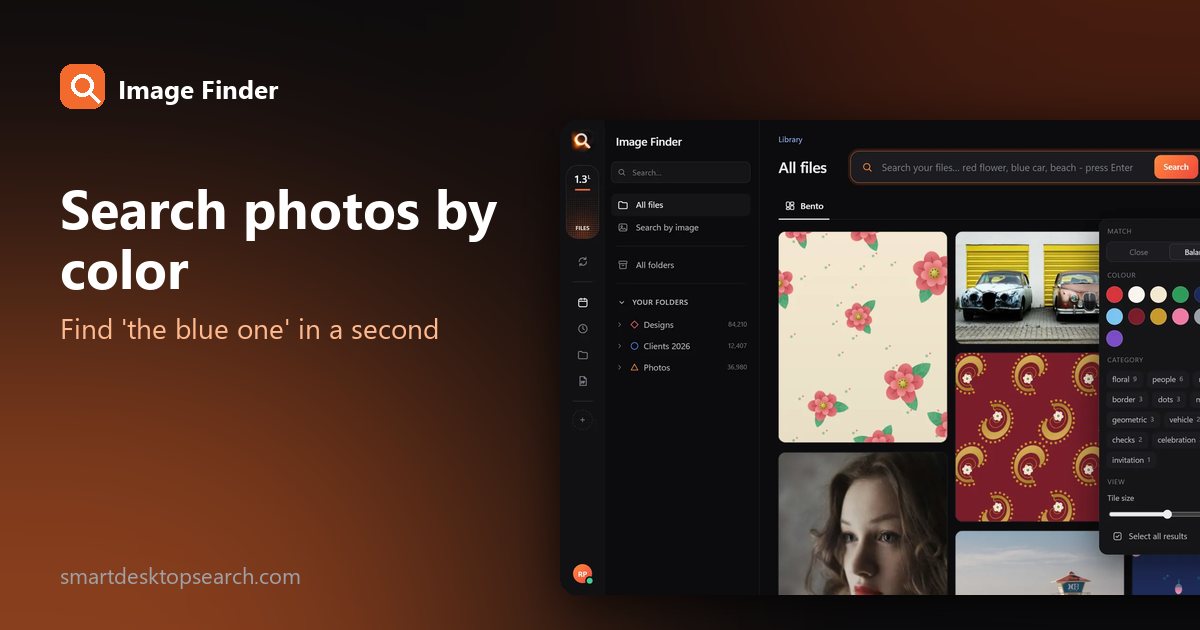Screen dimensions: 1200x630
Task: Pick the green colour swatch
Action: pyautogui.click(x=1181, y=294)
